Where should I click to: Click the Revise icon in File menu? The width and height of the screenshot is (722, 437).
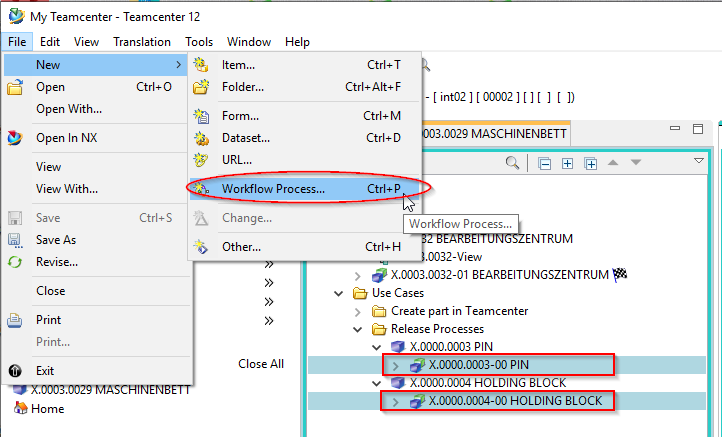click(x=15, y=262)
